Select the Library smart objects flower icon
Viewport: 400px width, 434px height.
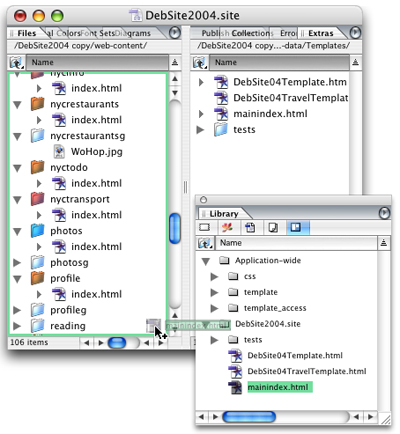pyautogui.click(x=227, y=227)
